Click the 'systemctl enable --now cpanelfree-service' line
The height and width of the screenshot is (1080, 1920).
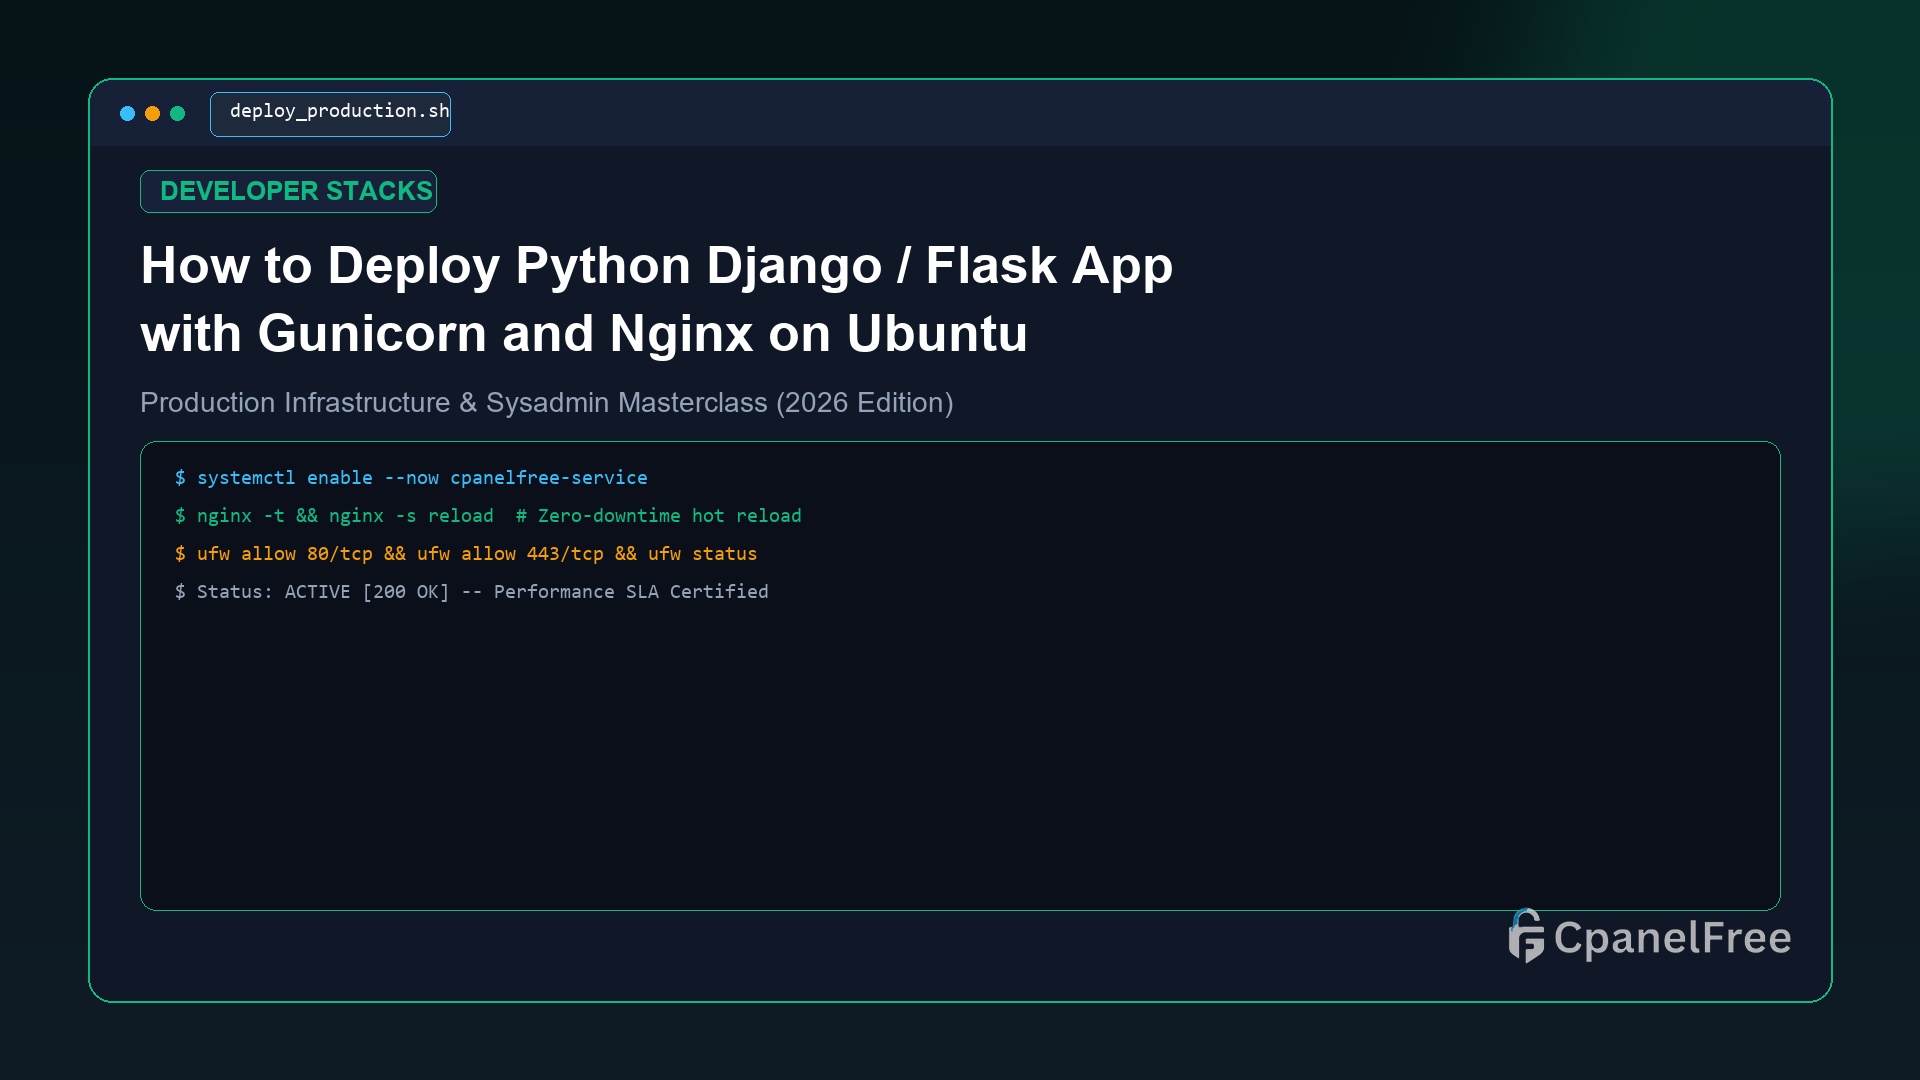411,478
